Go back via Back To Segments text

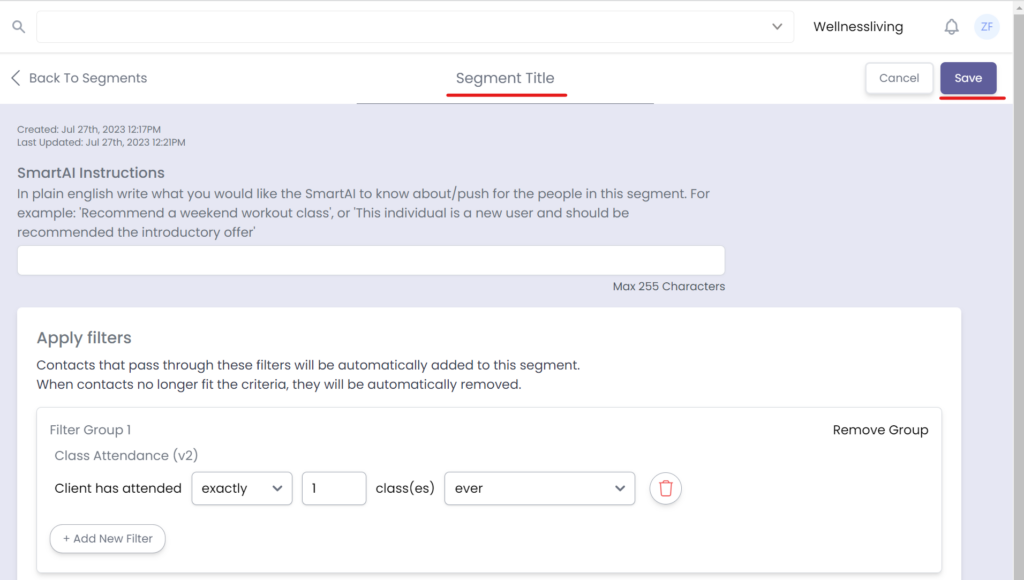pyautogui.click(x=88, y=78)
